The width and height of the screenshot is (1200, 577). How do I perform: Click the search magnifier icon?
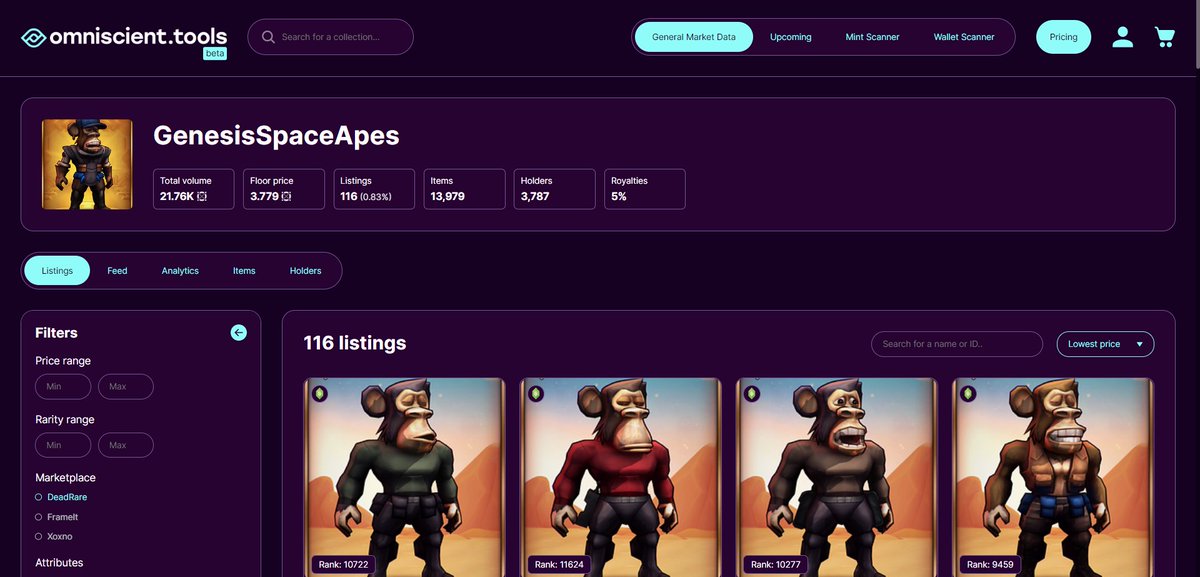(268, 37)
